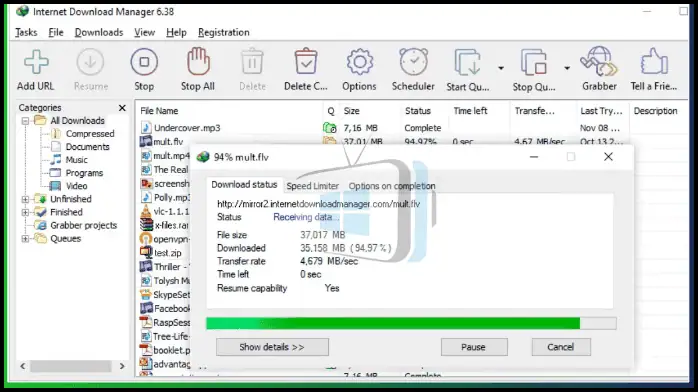
Task: Click the Stop Queue icon
Action: tap(533, 62)
